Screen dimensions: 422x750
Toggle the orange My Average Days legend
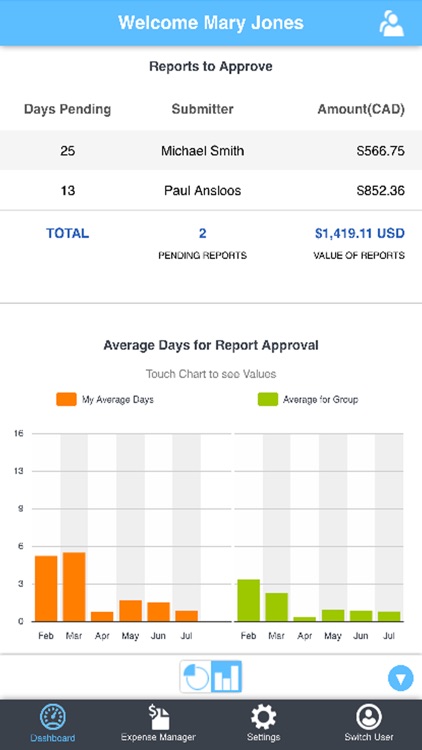pyautogui.click(x=105, y=399)
